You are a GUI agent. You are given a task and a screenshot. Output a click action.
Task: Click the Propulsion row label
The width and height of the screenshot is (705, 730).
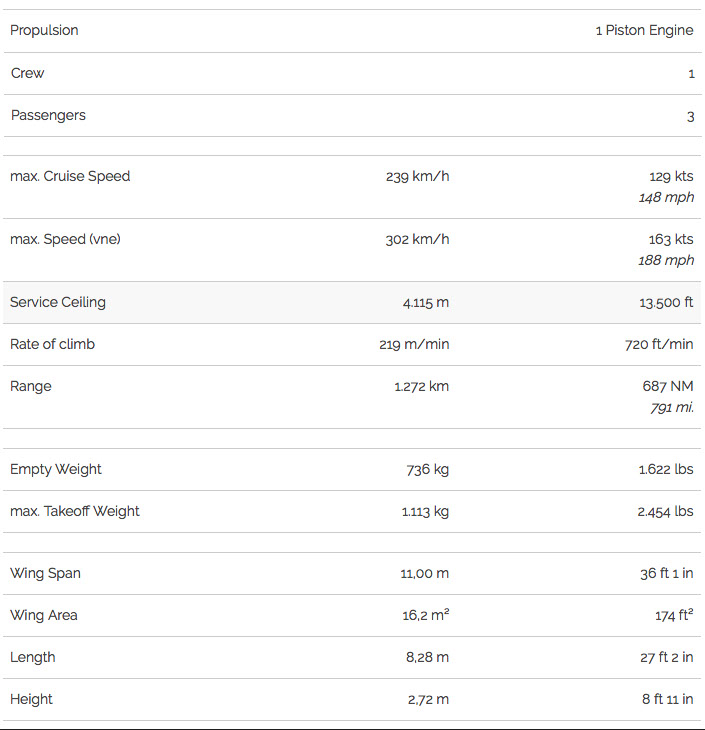(x=44, y=30)
